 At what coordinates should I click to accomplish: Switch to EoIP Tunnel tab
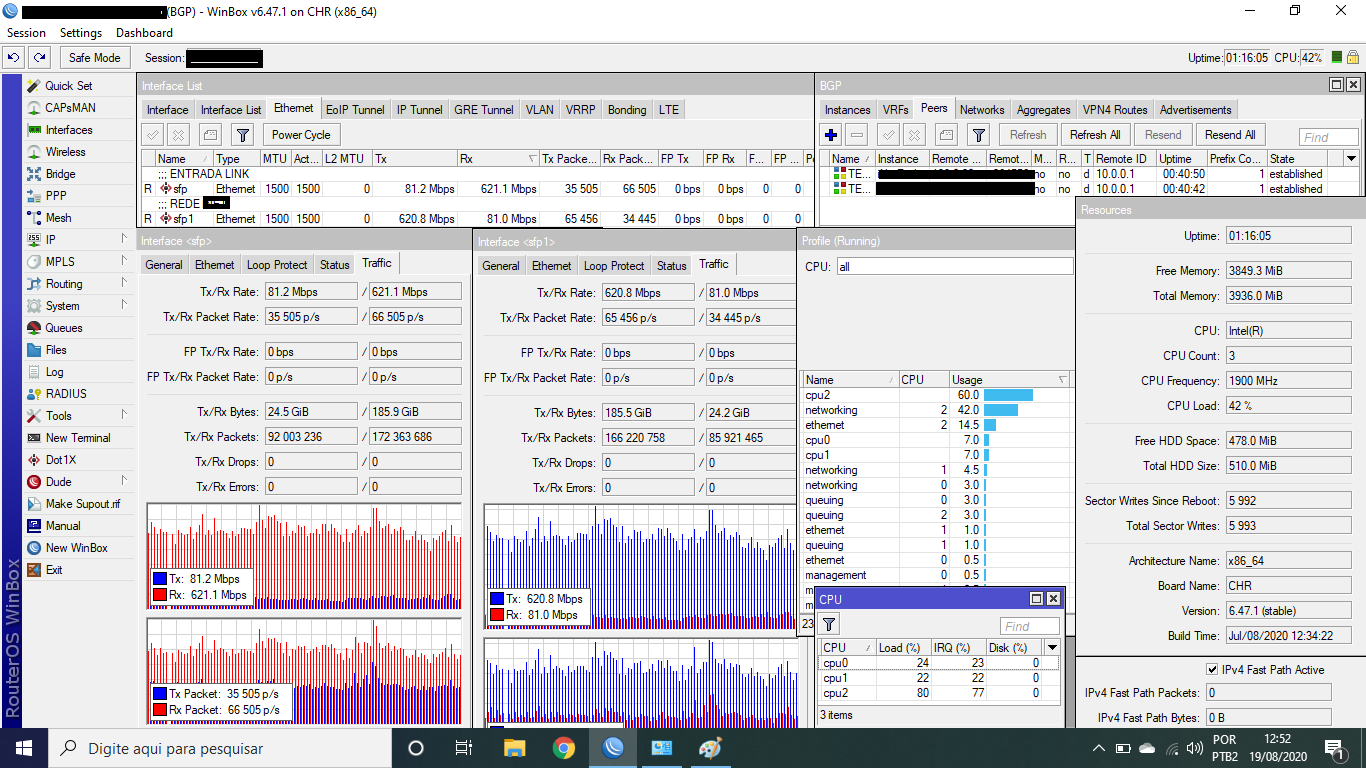point(355,110)
